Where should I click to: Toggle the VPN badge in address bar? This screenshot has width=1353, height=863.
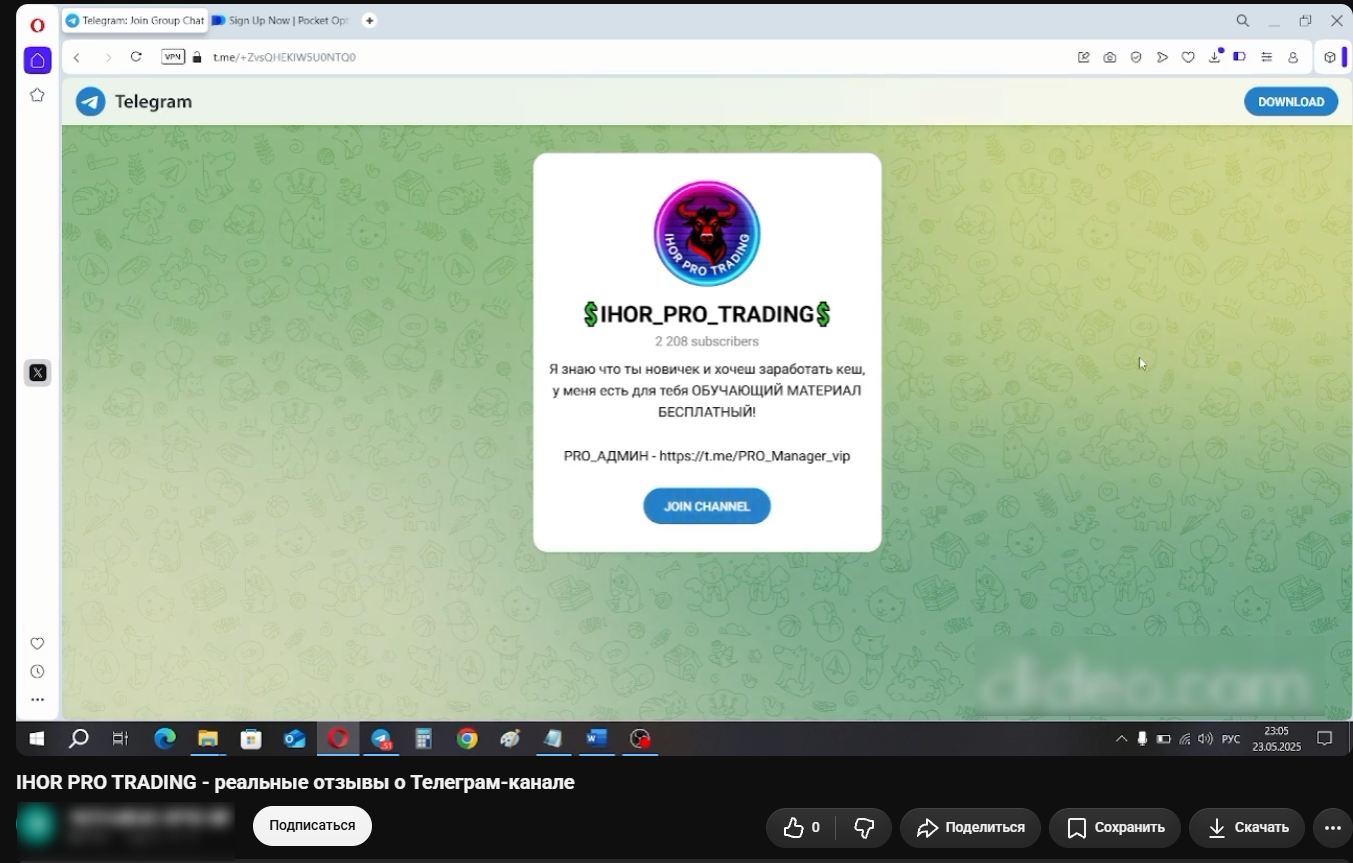(173, 57)
